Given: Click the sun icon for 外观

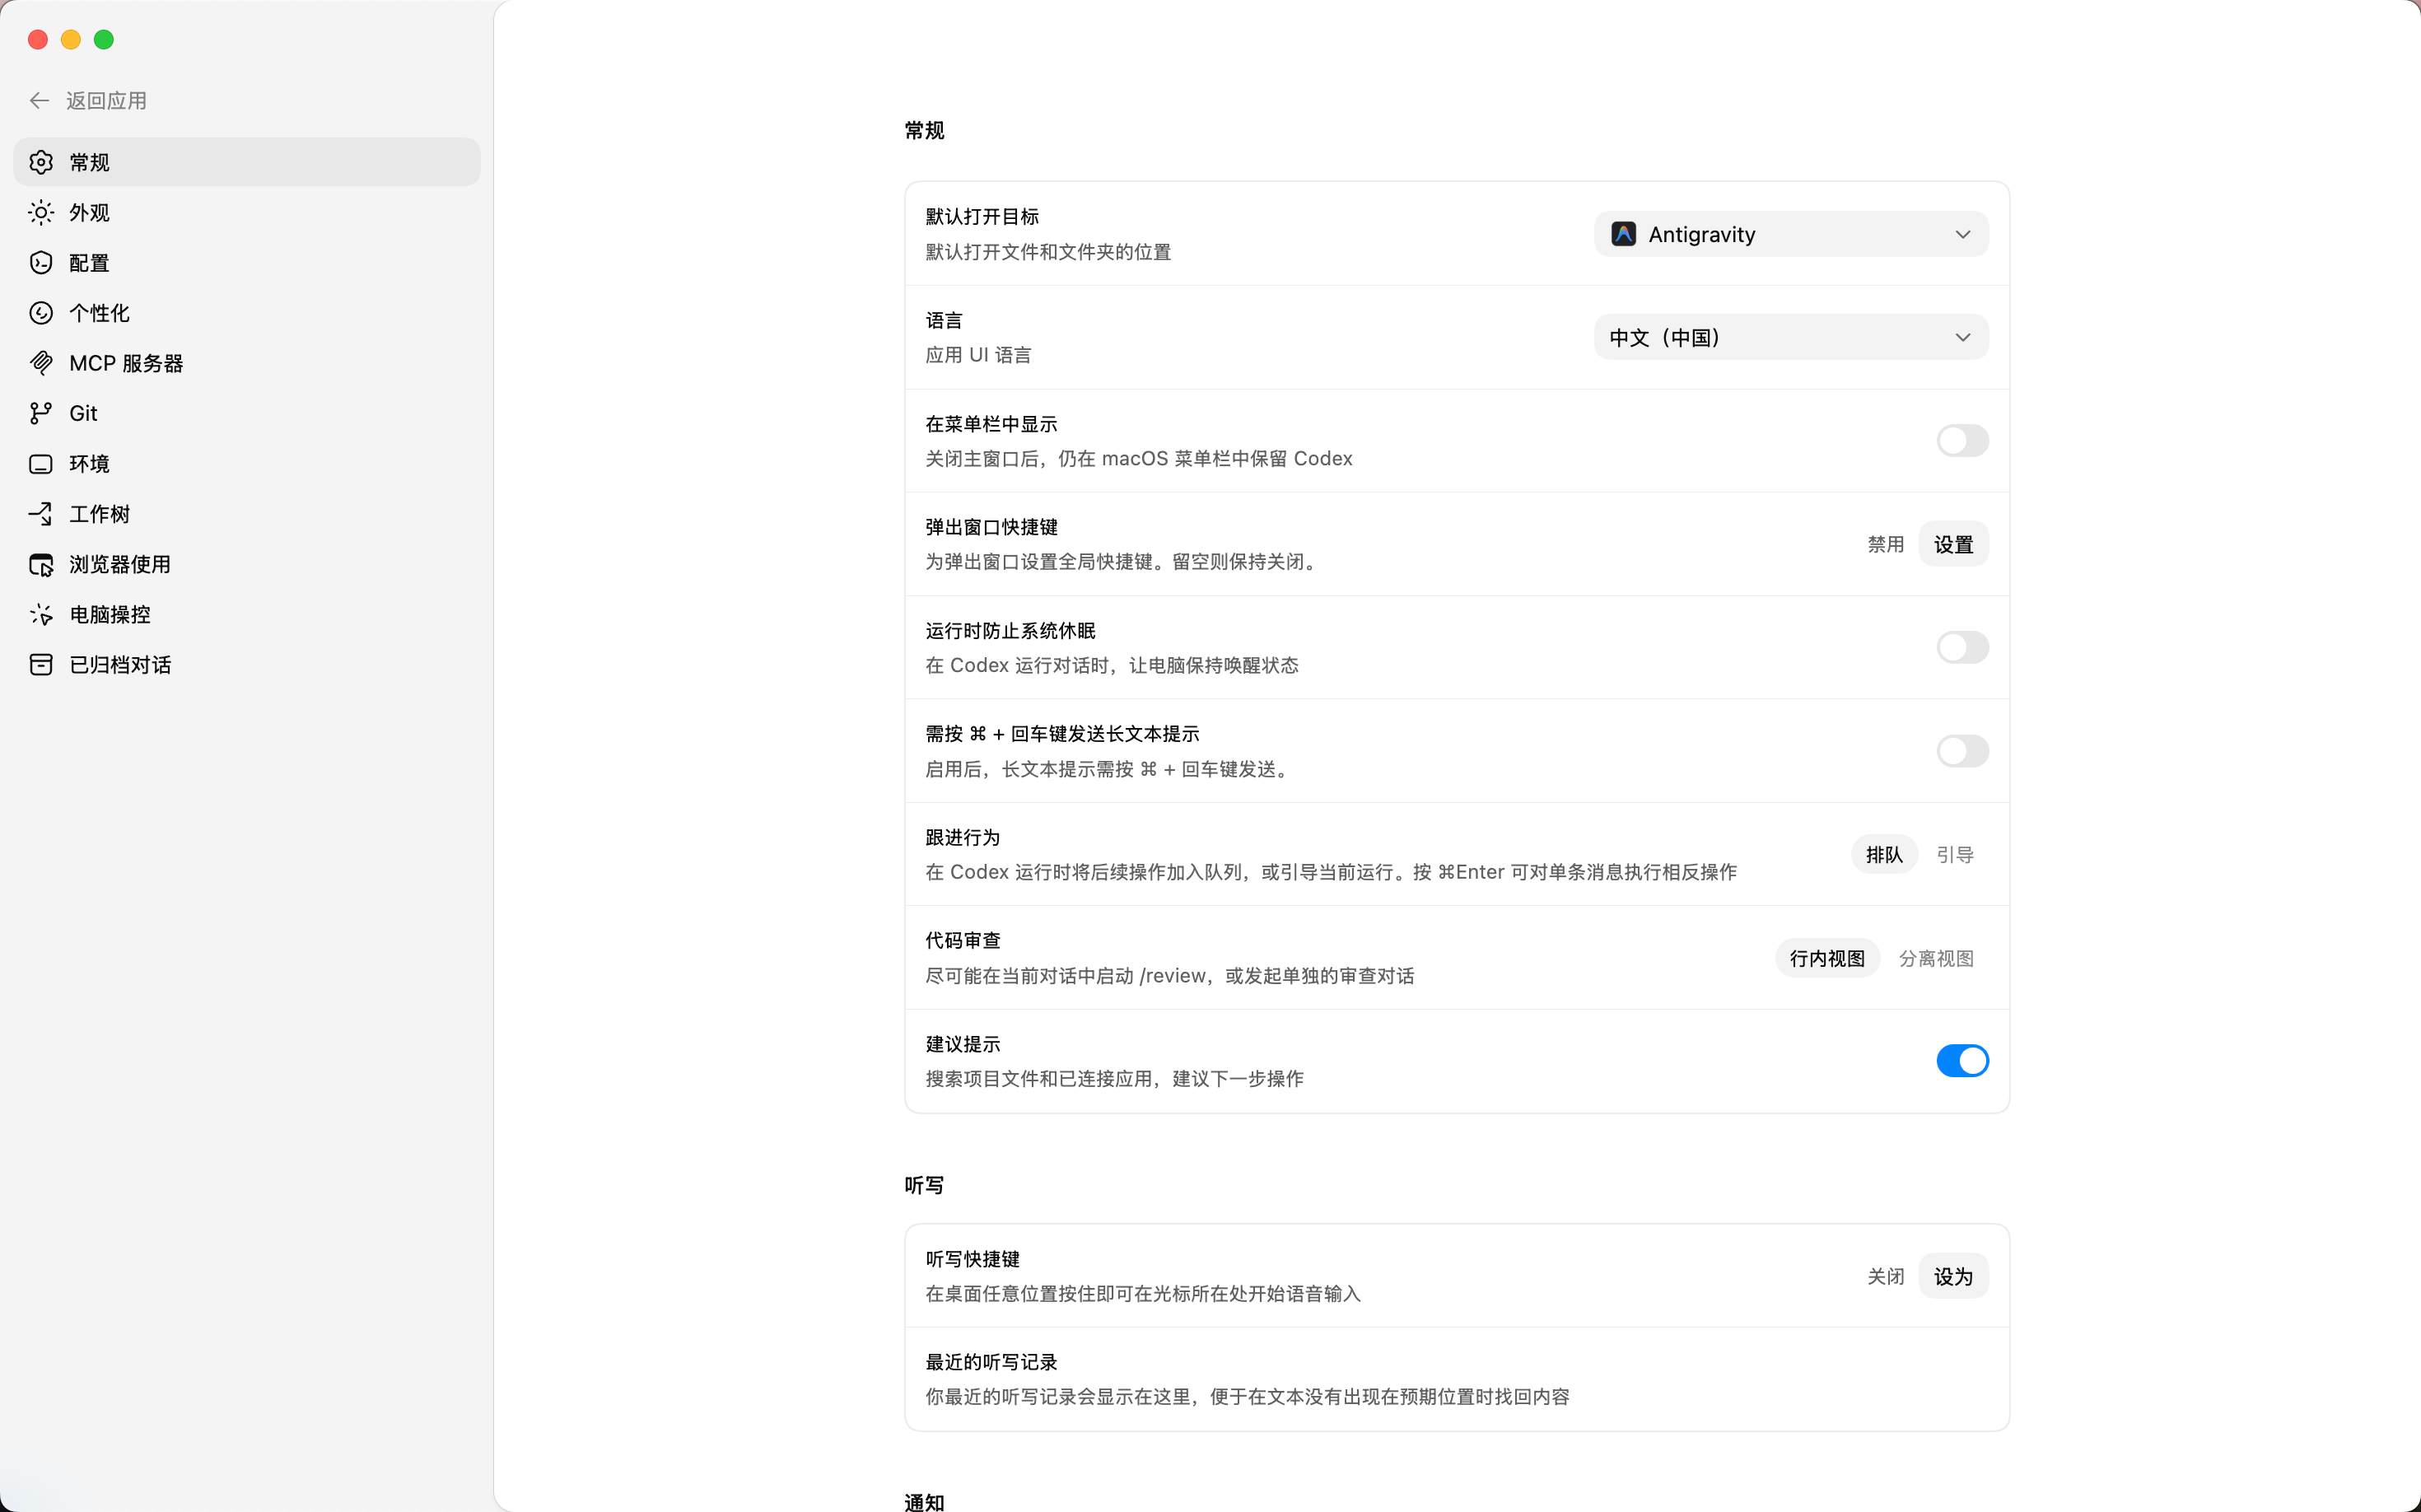Looking at the screenshot, I should click(41, 212).
